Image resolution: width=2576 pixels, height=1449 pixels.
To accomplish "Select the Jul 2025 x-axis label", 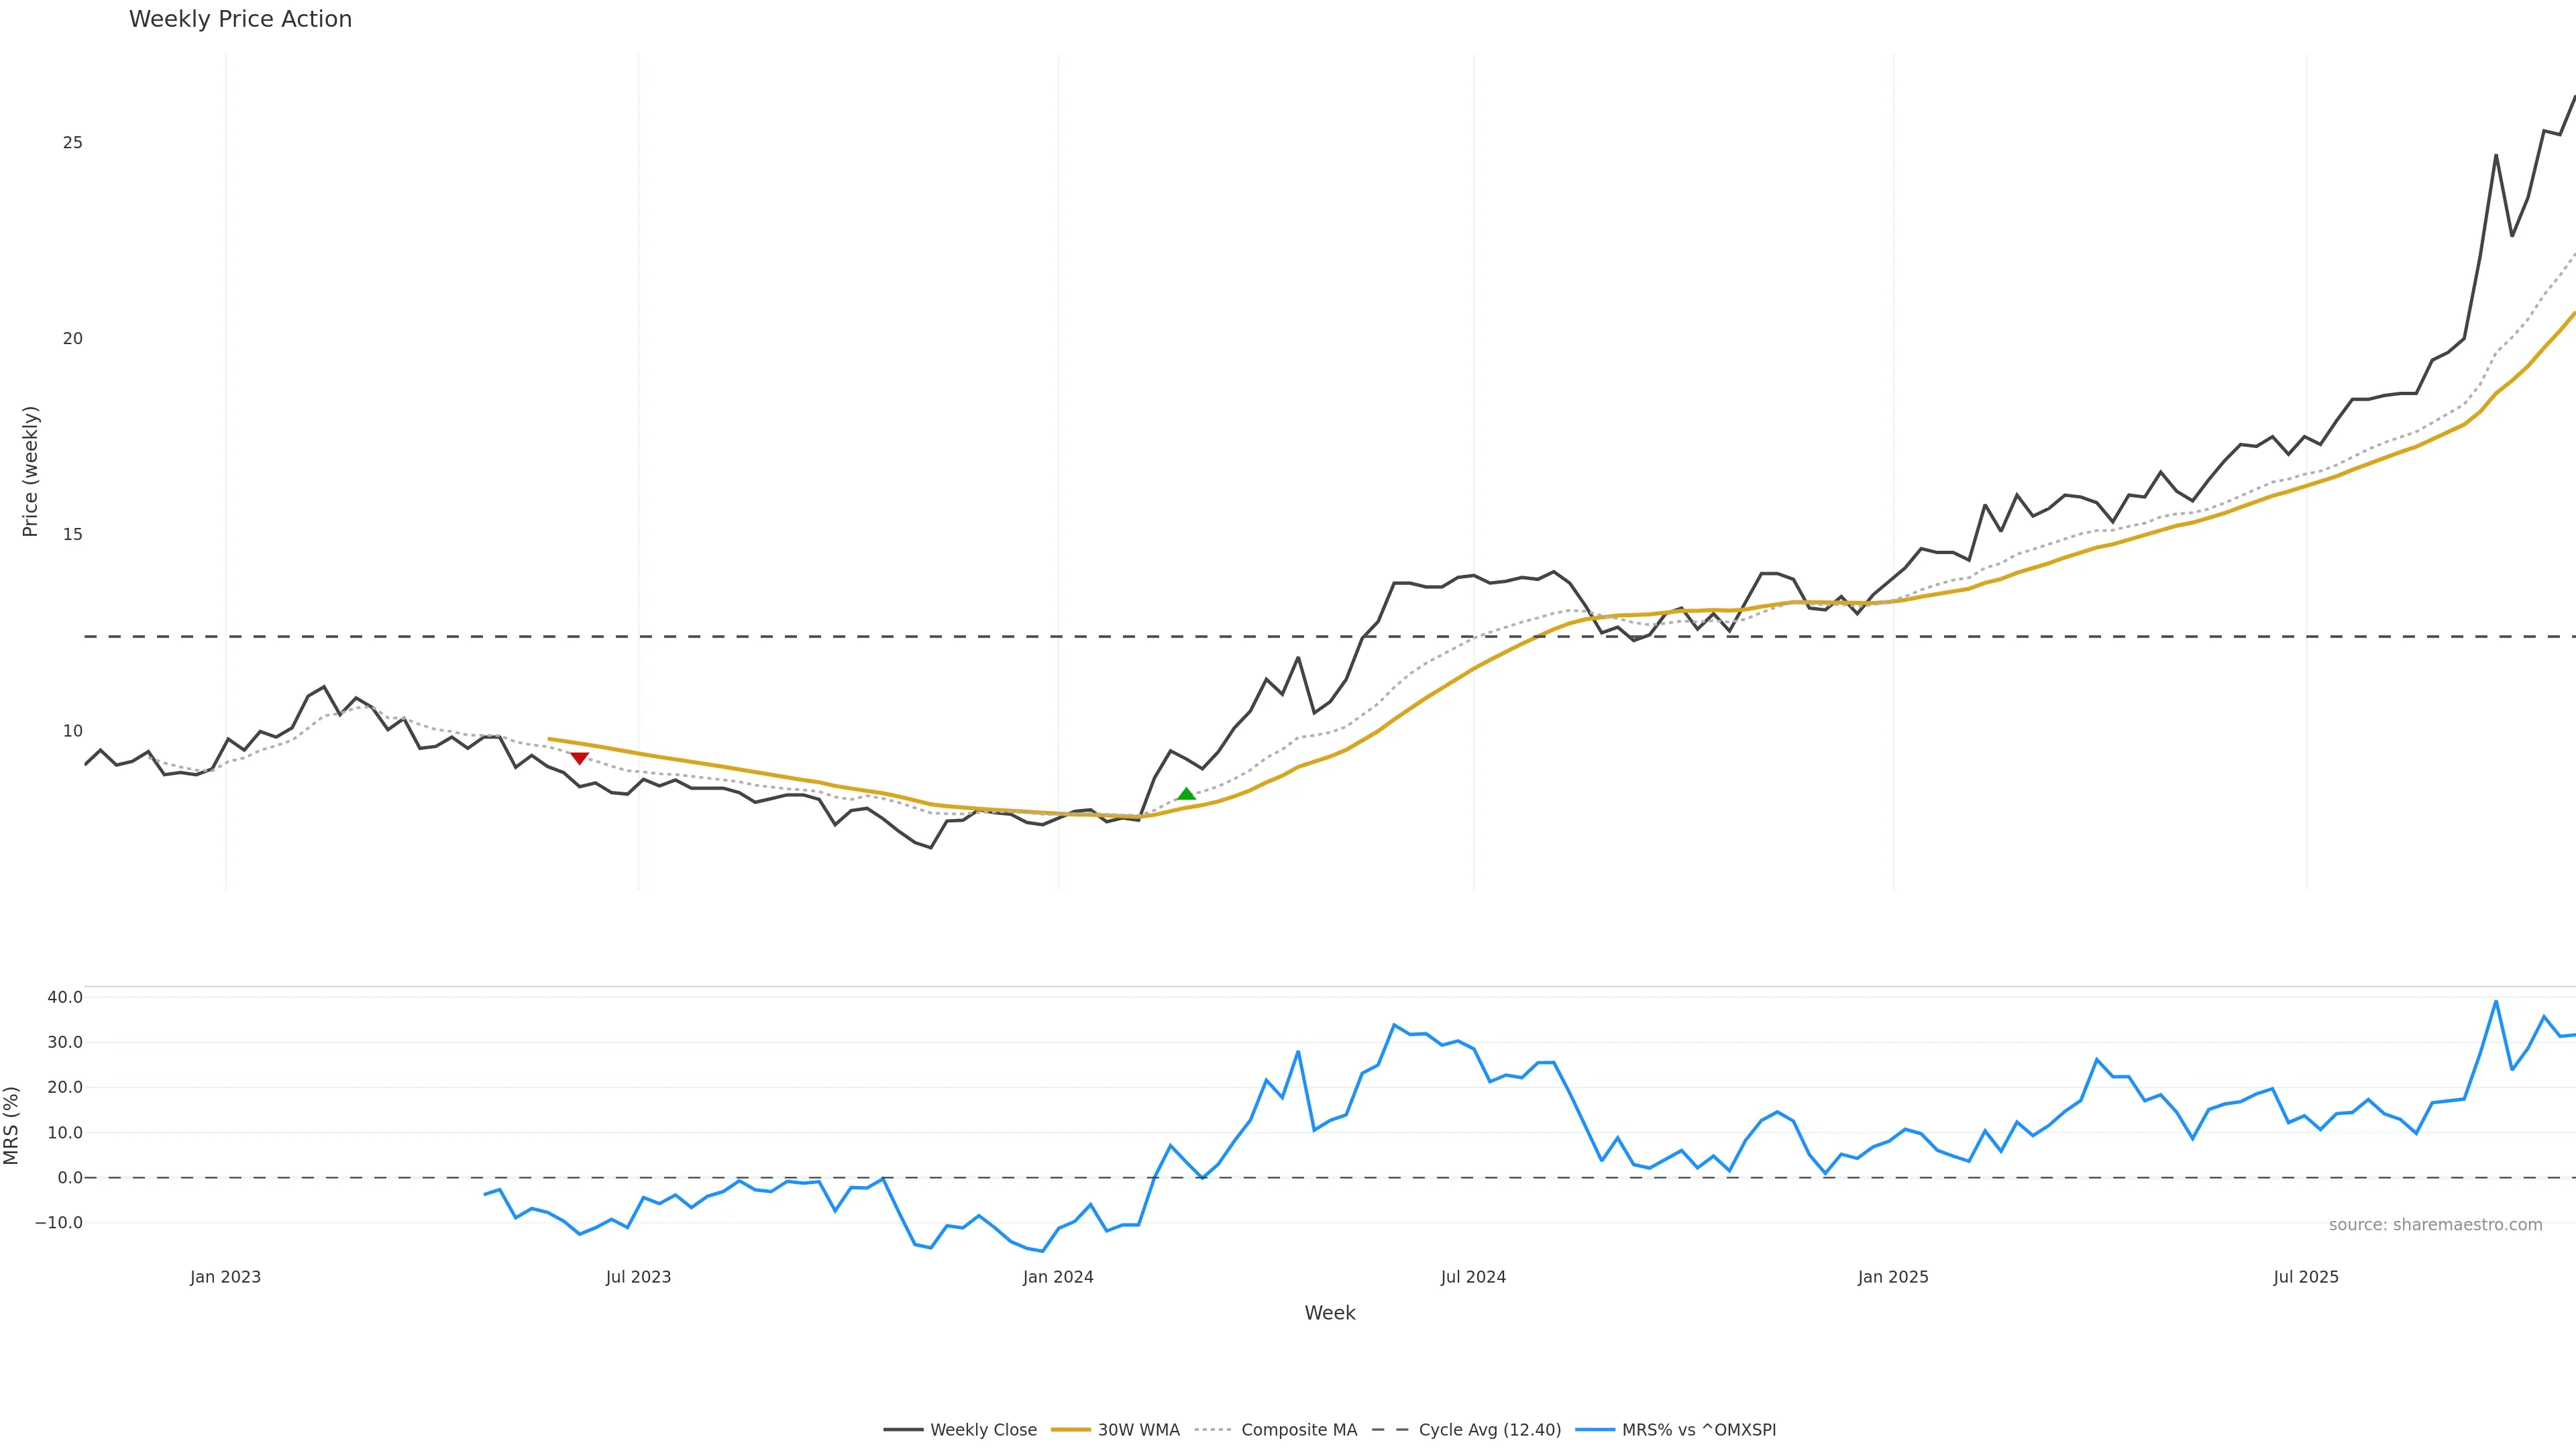I will pos(2306,1277).
